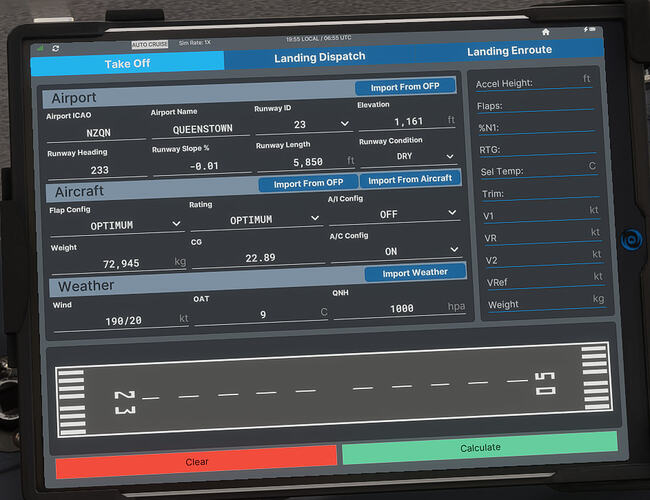650x500 pixels.
Task: Open the Landing Dispatch tab
Action: tap(320, 57)
